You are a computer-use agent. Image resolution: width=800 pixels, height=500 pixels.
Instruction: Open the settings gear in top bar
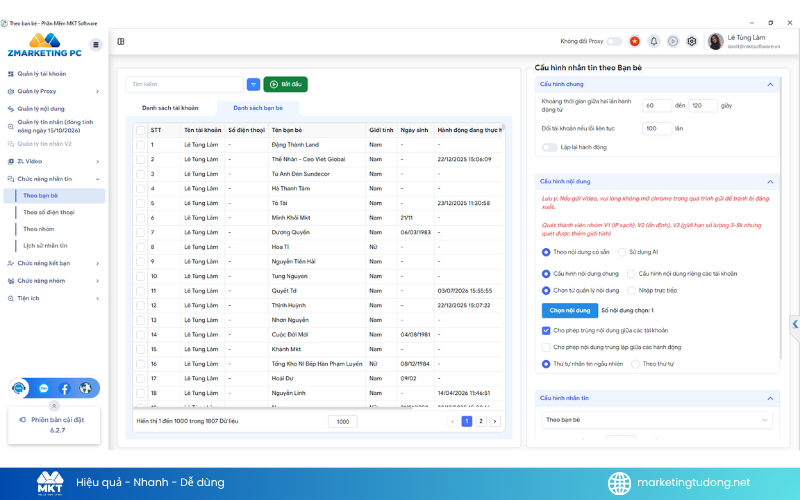692,41
